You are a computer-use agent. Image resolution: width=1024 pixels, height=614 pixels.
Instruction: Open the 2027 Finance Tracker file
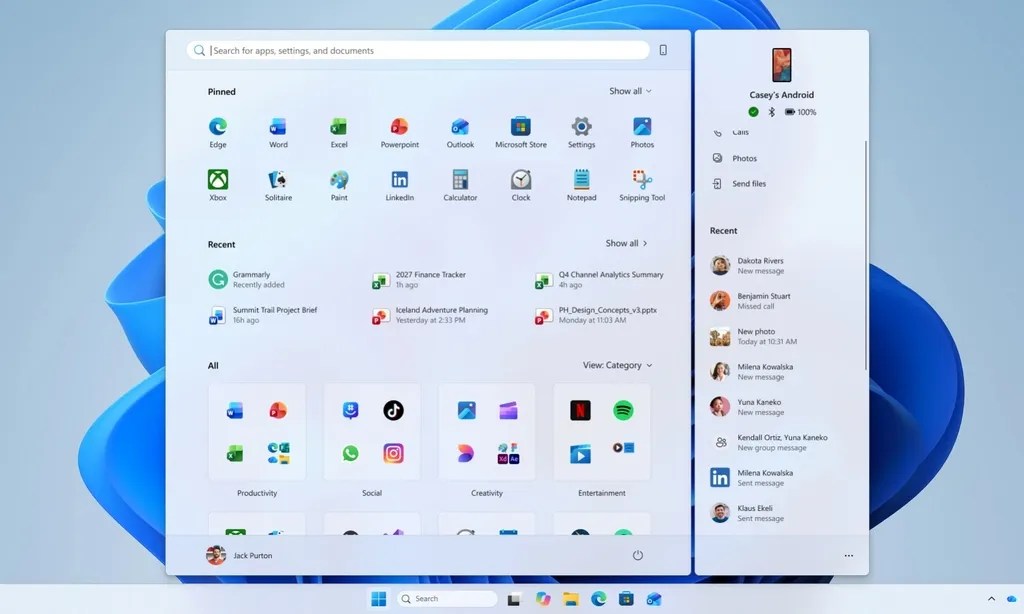pos(419,280)
